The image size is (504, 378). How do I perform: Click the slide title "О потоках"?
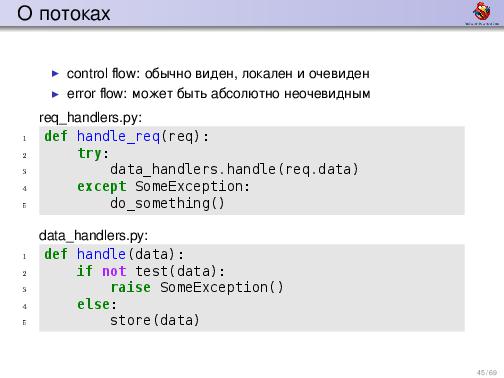(63, 14)
